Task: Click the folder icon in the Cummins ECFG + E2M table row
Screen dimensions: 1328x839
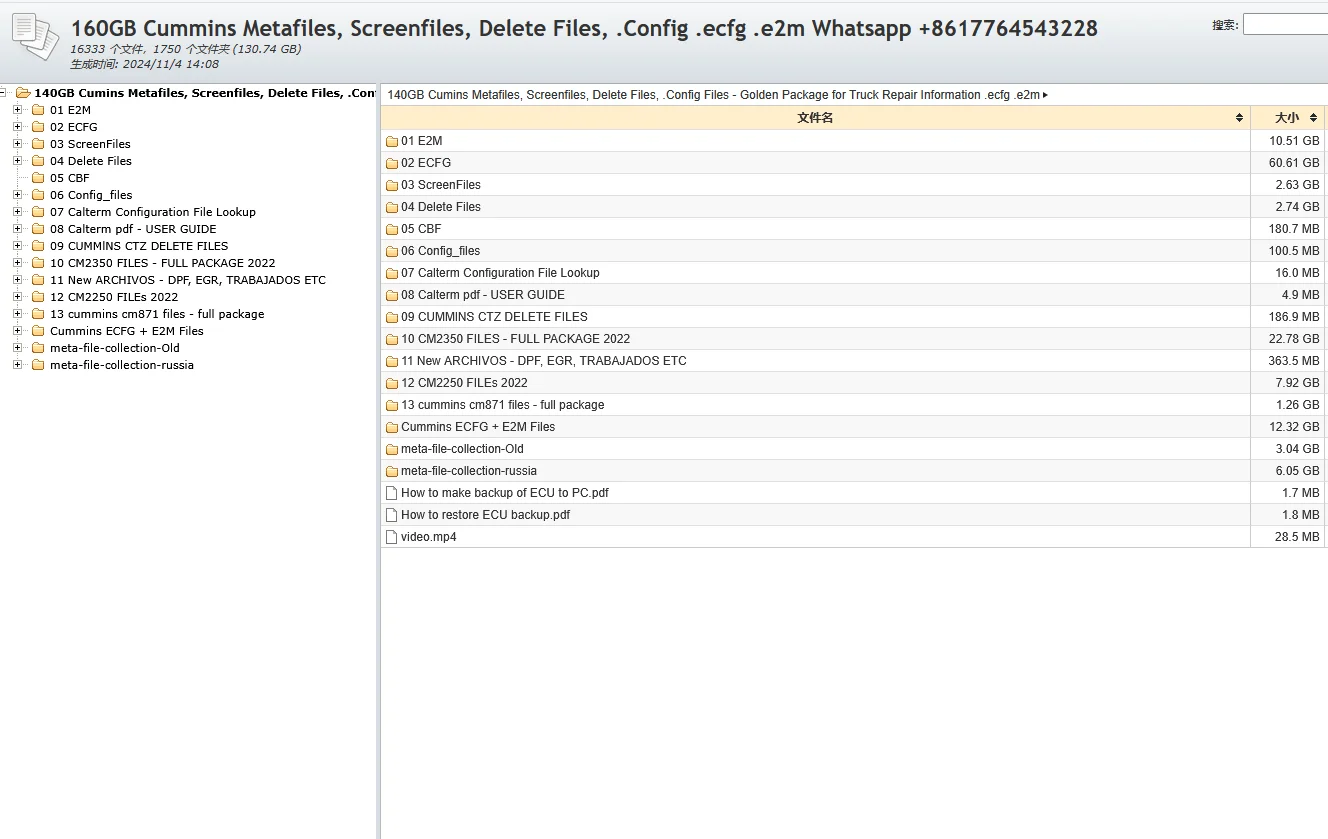Action: point(392,427)
